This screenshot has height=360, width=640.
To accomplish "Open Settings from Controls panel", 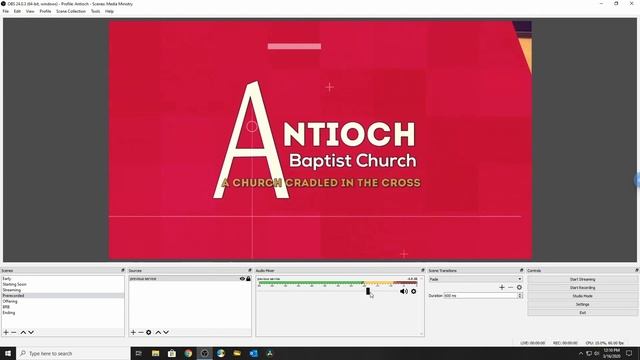I will pyautogui.click(x=582, y=304).
